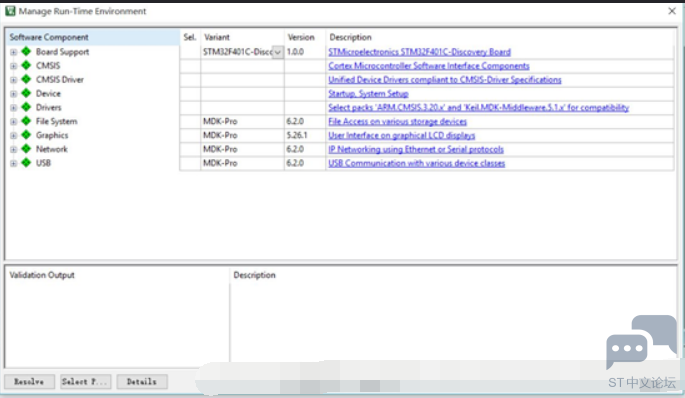Viewport: 685px width, 398px height.
Task: Click the version 5.26.1 cell for Graphics
Action: click(x=305, y=135)
